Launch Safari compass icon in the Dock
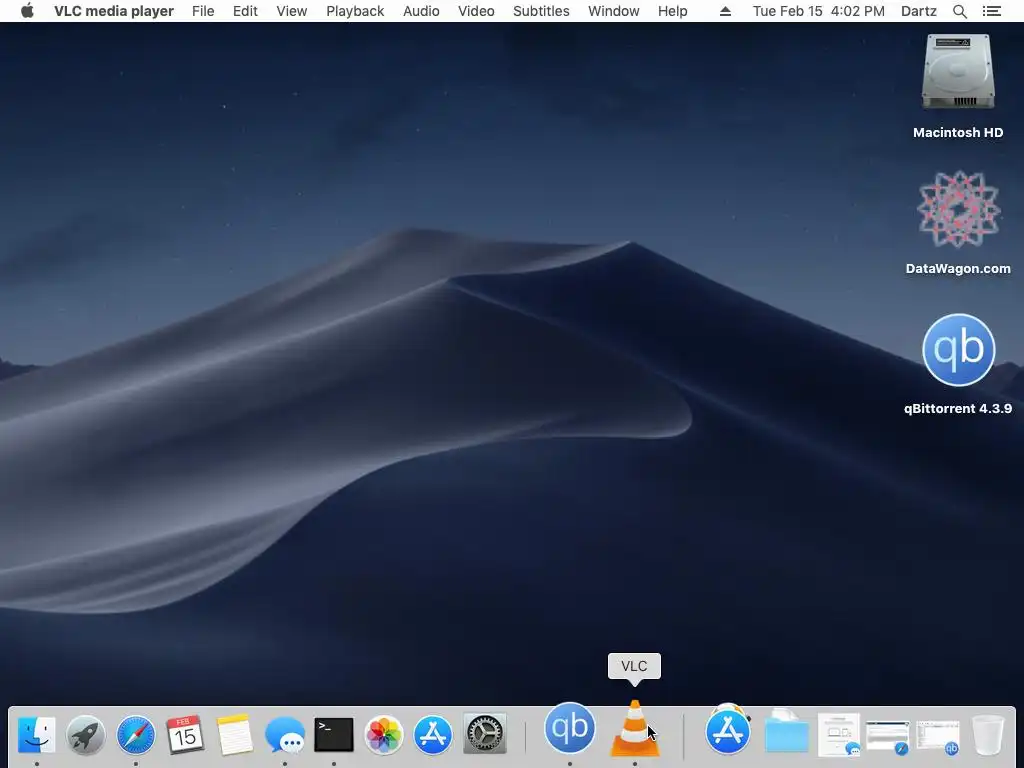1024x768 pixels. point(136,735)
